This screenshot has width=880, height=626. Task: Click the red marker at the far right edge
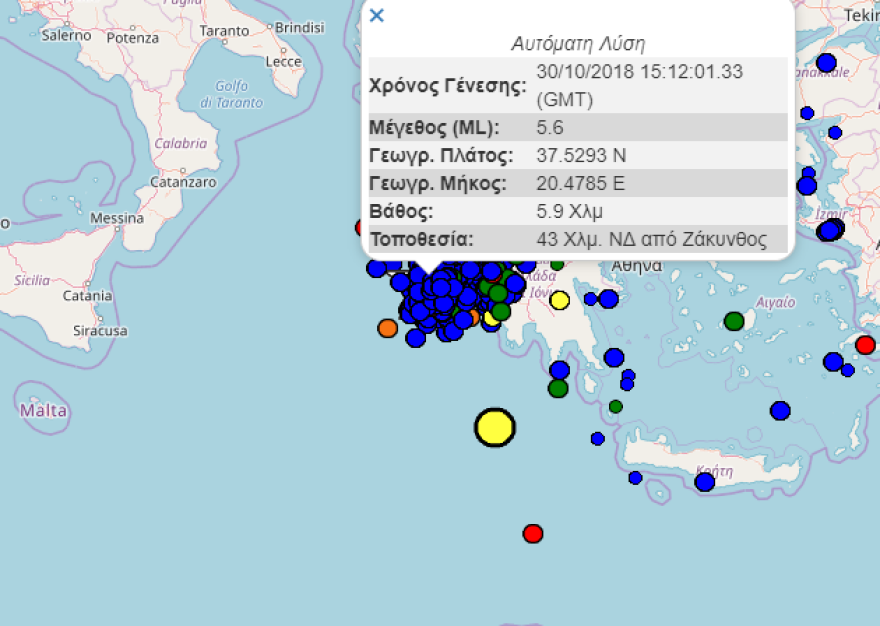865,345
